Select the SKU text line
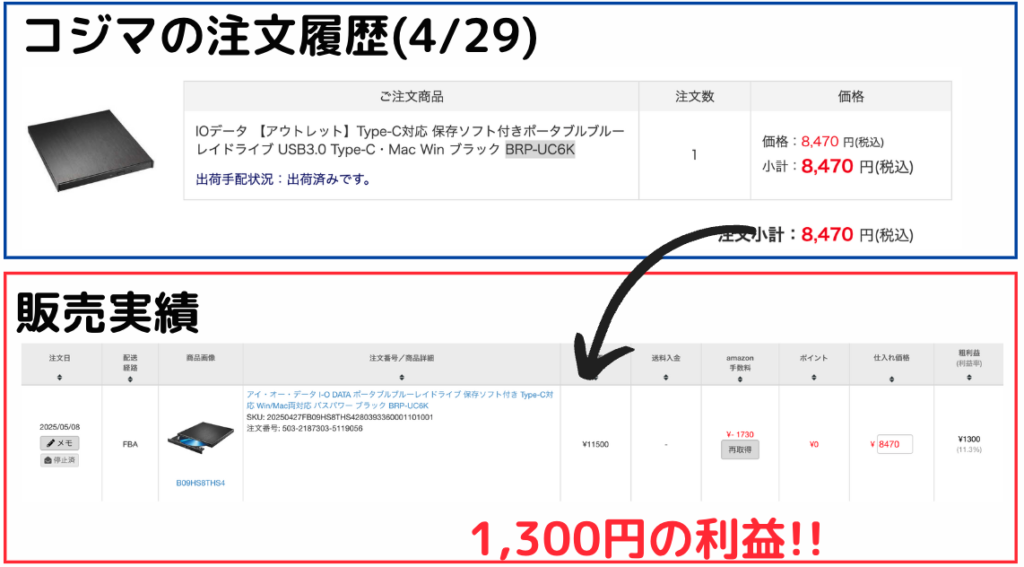Screen dimensions: 1024x567 (340, 417)
